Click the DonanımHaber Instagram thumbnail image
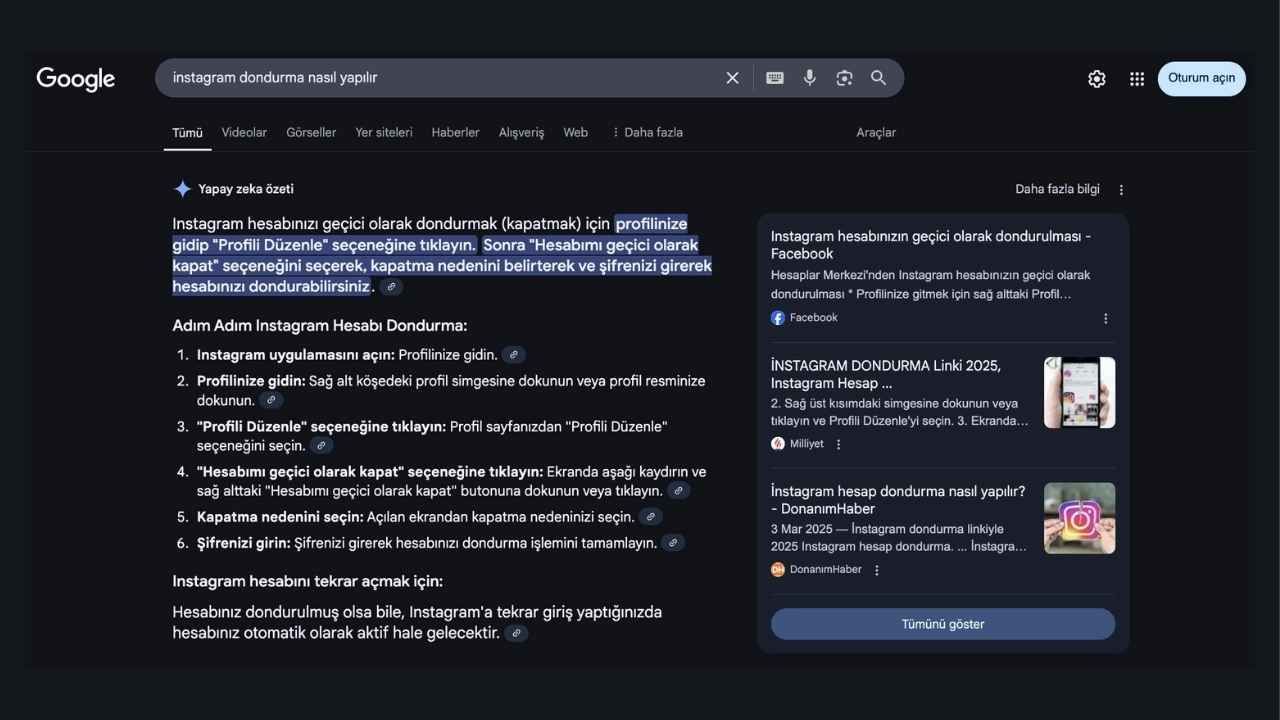 [1079, 518]
